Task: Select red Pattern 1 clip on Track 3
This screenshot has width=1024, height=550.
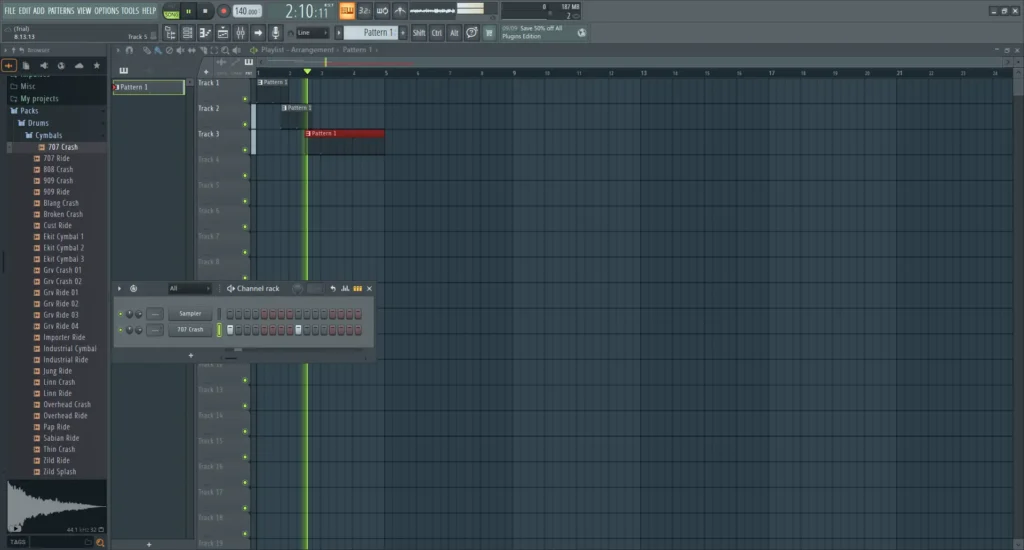Action: (345, 133)
